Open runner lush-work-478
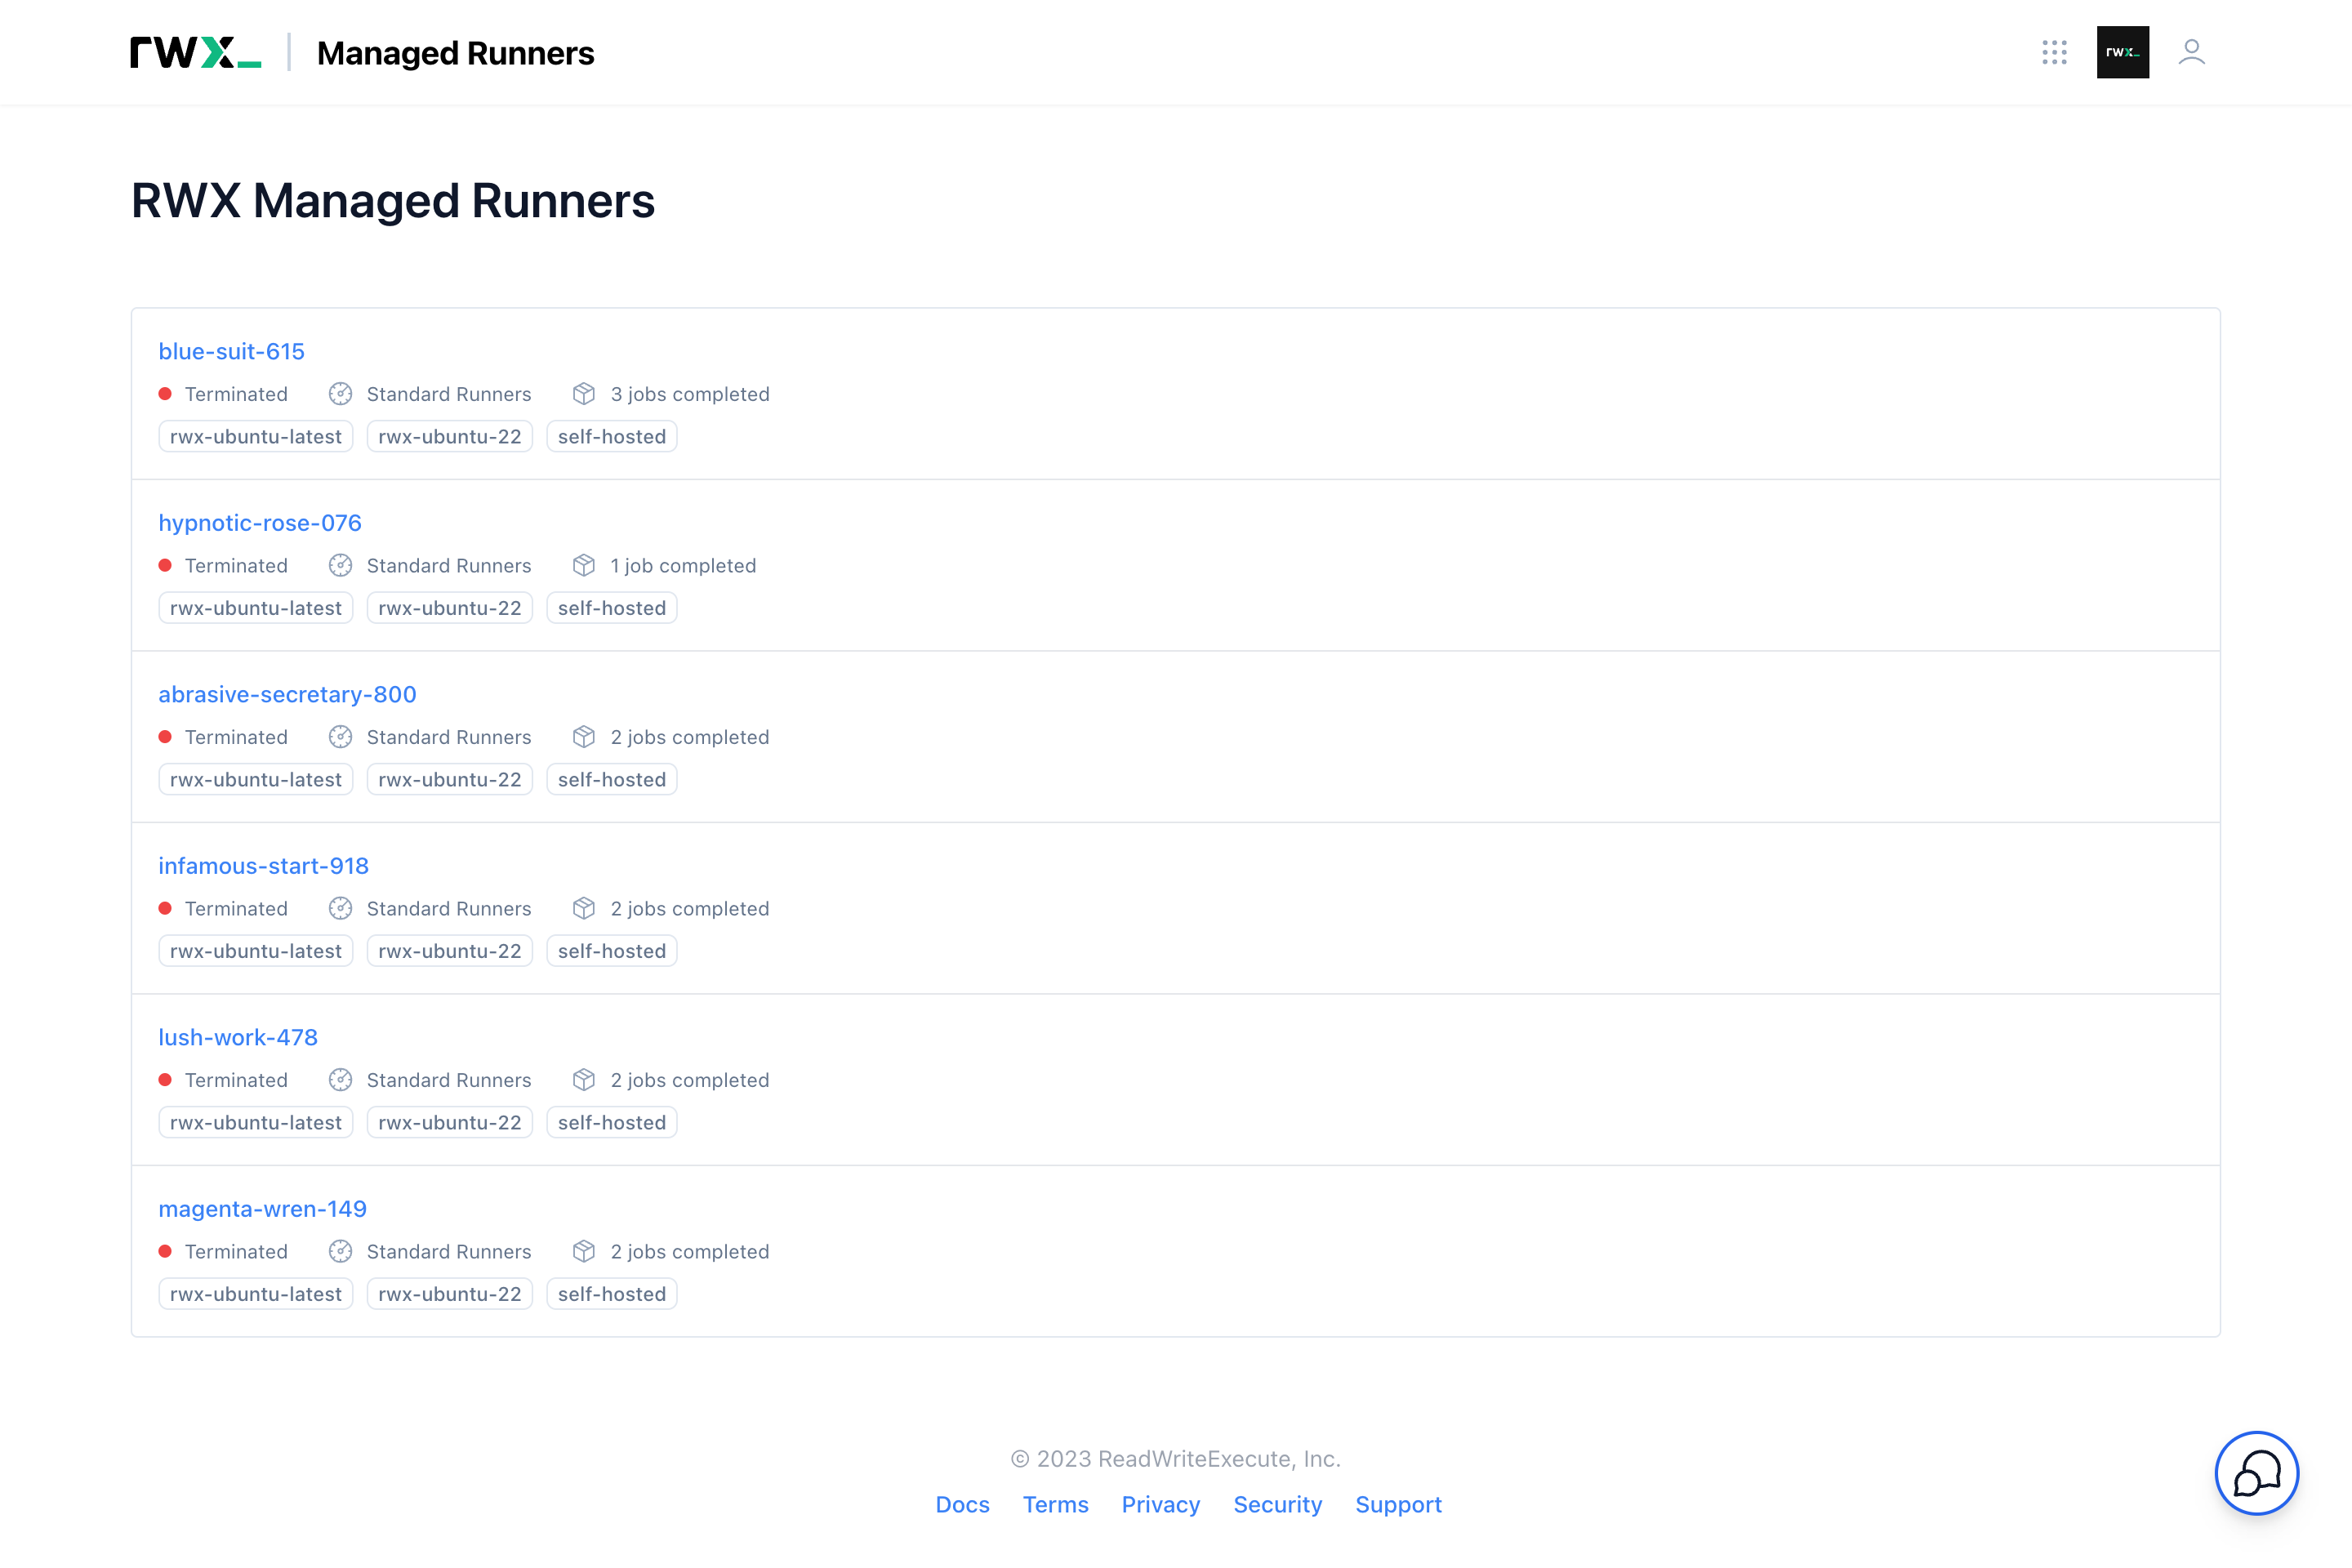The height and width of the screenshot is (1568, 2352). tap(238, 1037)
